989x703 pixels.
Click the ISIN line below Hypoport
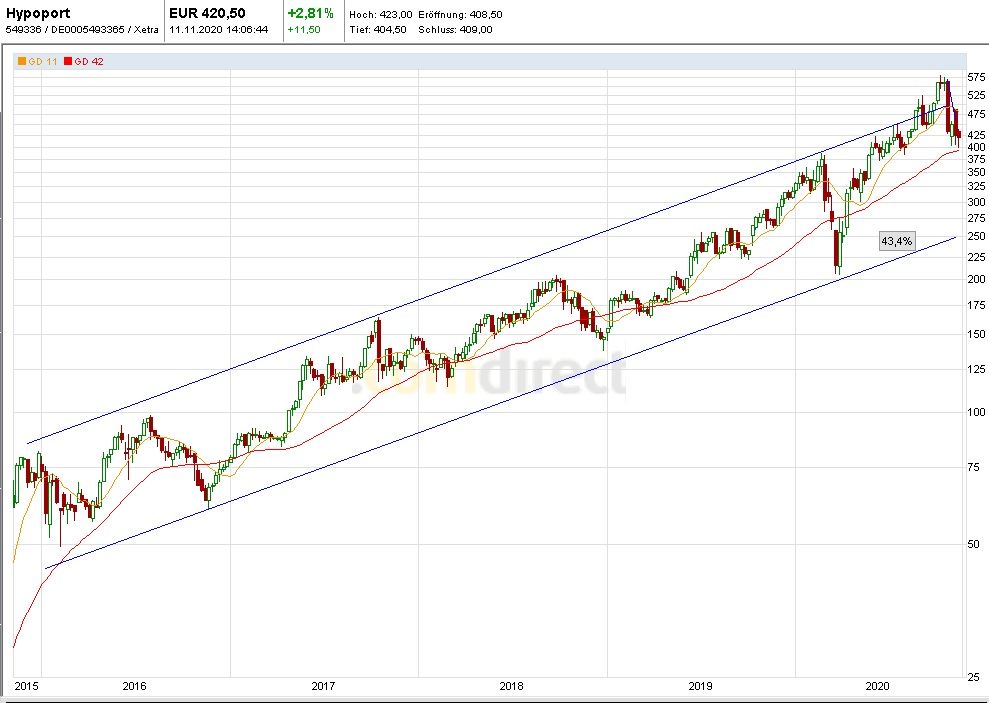[x=68, y=30]
